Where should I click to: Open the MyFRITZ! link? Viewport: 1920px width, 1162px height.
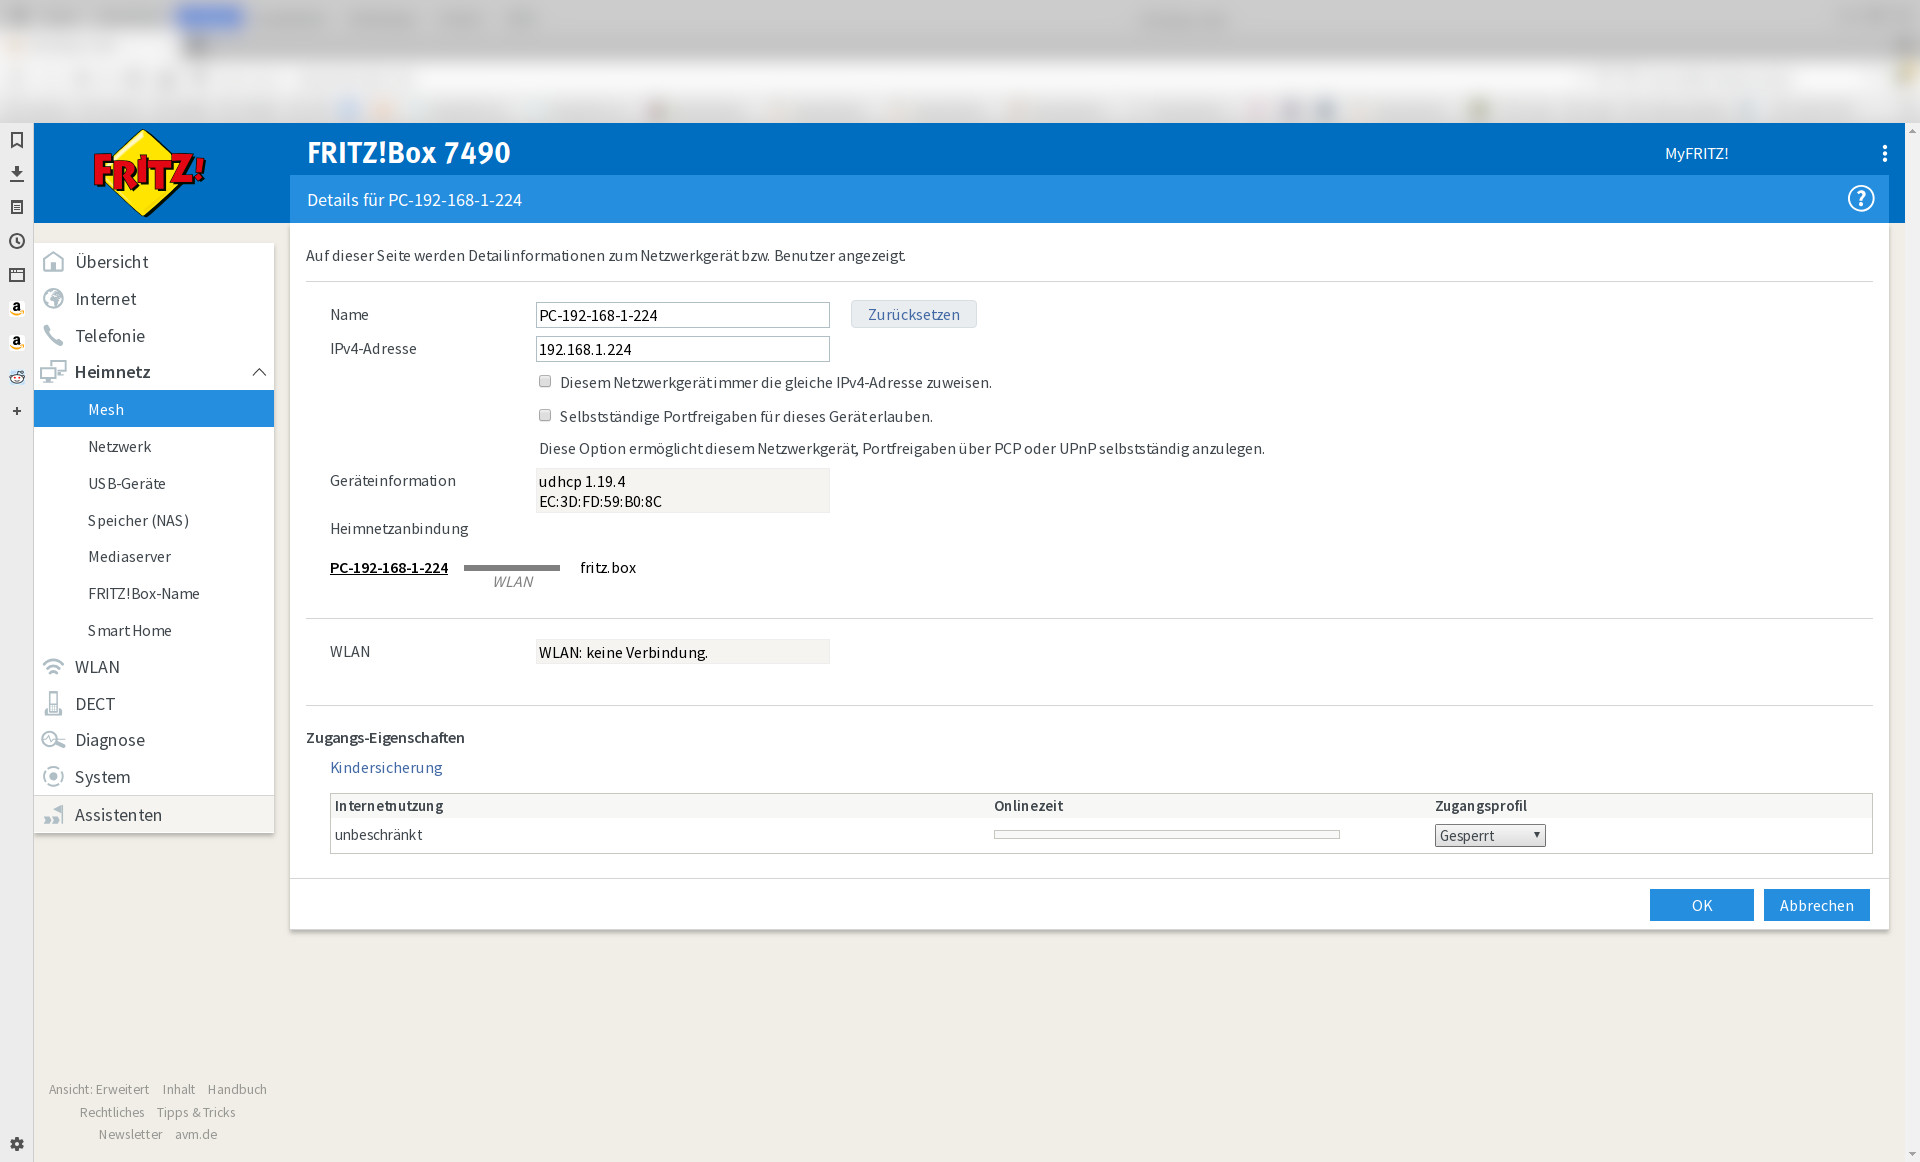pos(1696,153)
